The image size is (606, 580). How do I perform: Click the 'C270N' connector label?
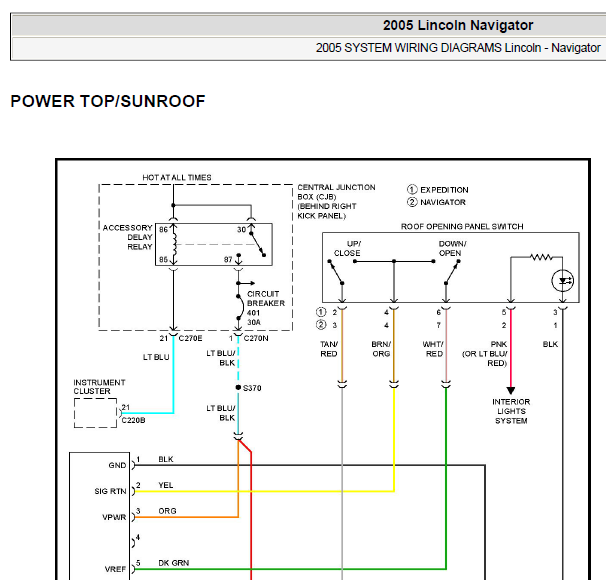(x=256, y=338)
